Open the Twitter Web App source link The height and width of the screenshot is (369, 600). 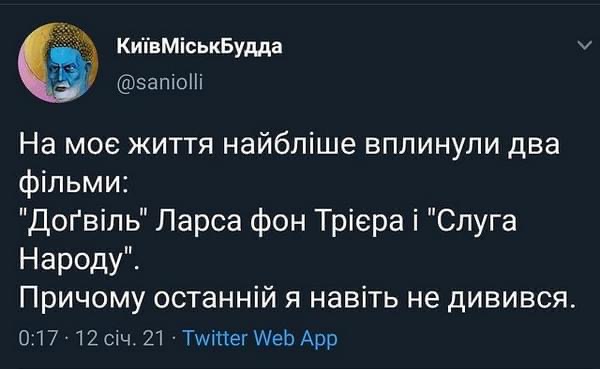click(x=261, y=338)
